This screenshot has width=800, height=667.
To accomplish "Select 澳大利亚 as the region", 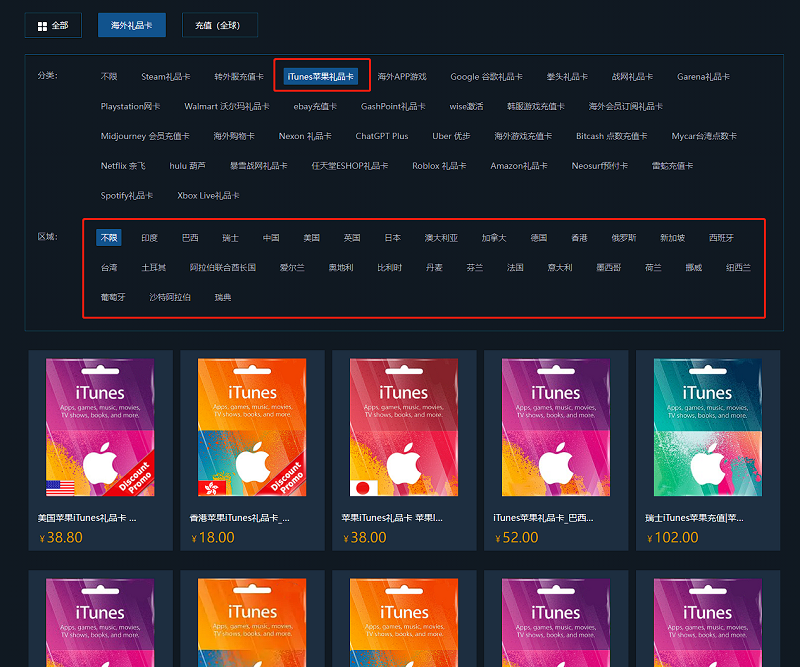I will click(441, 238).
